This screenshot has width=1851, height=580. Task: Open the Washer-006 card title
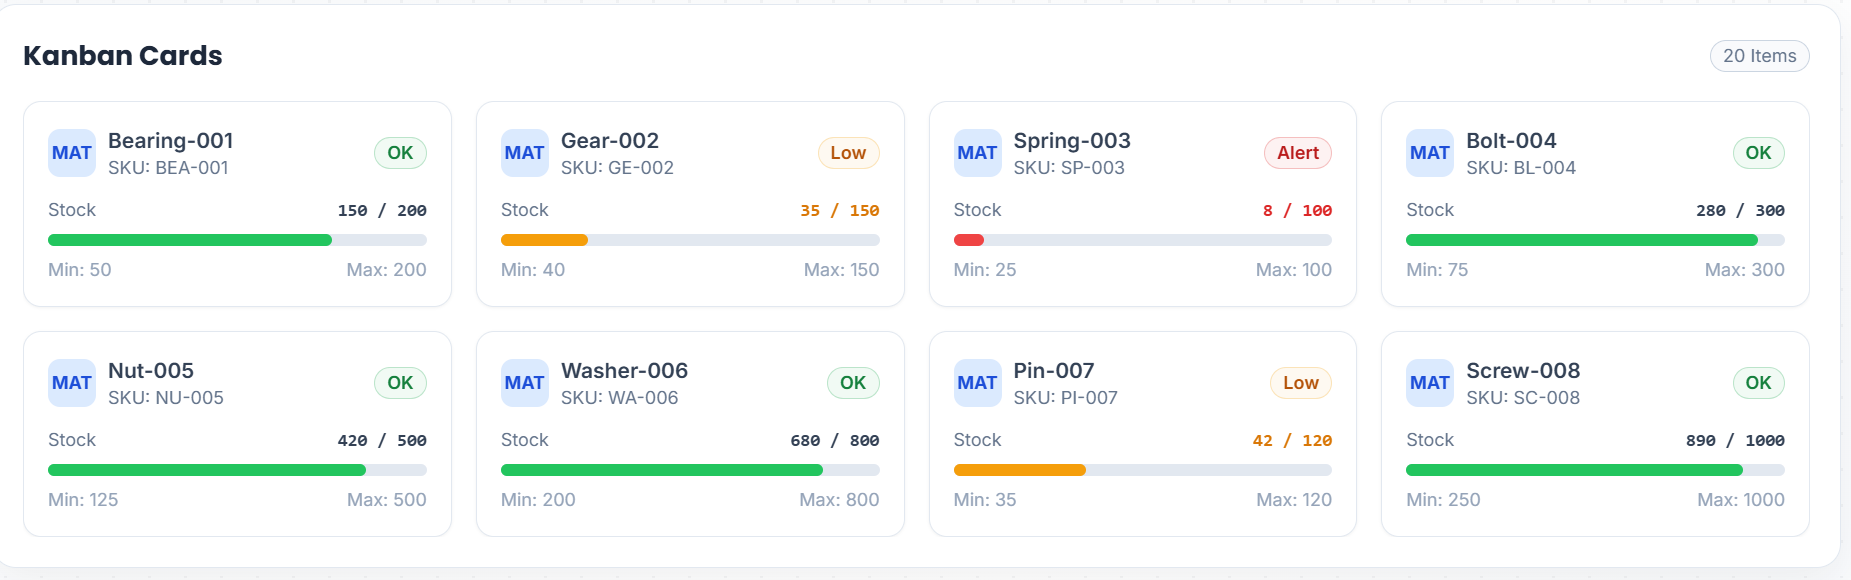(x=624, y=371)
